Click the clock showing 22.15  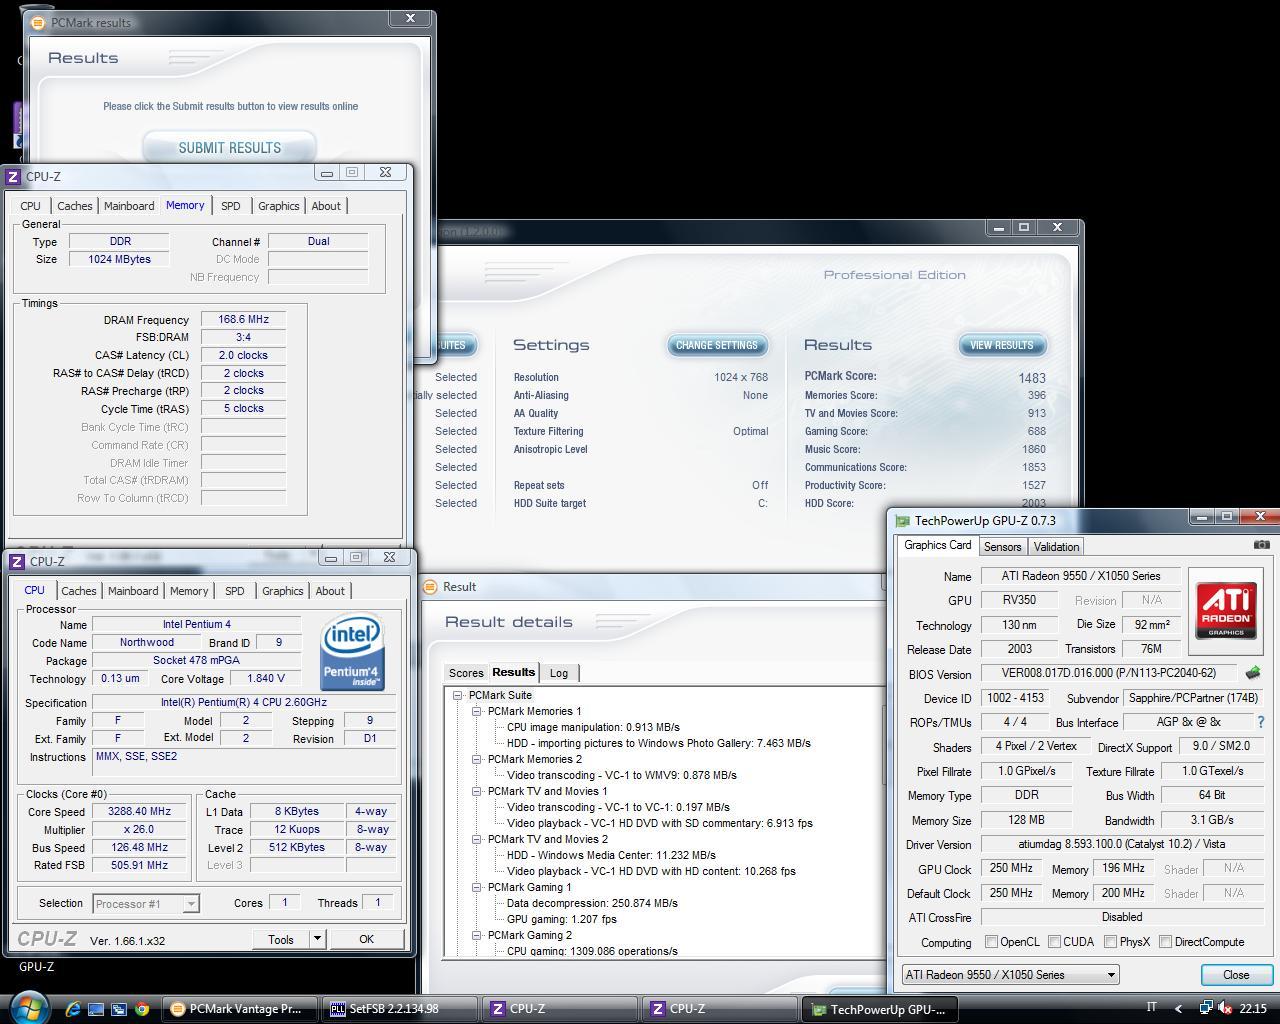pyautogui.click(x=1253, y=1008)
